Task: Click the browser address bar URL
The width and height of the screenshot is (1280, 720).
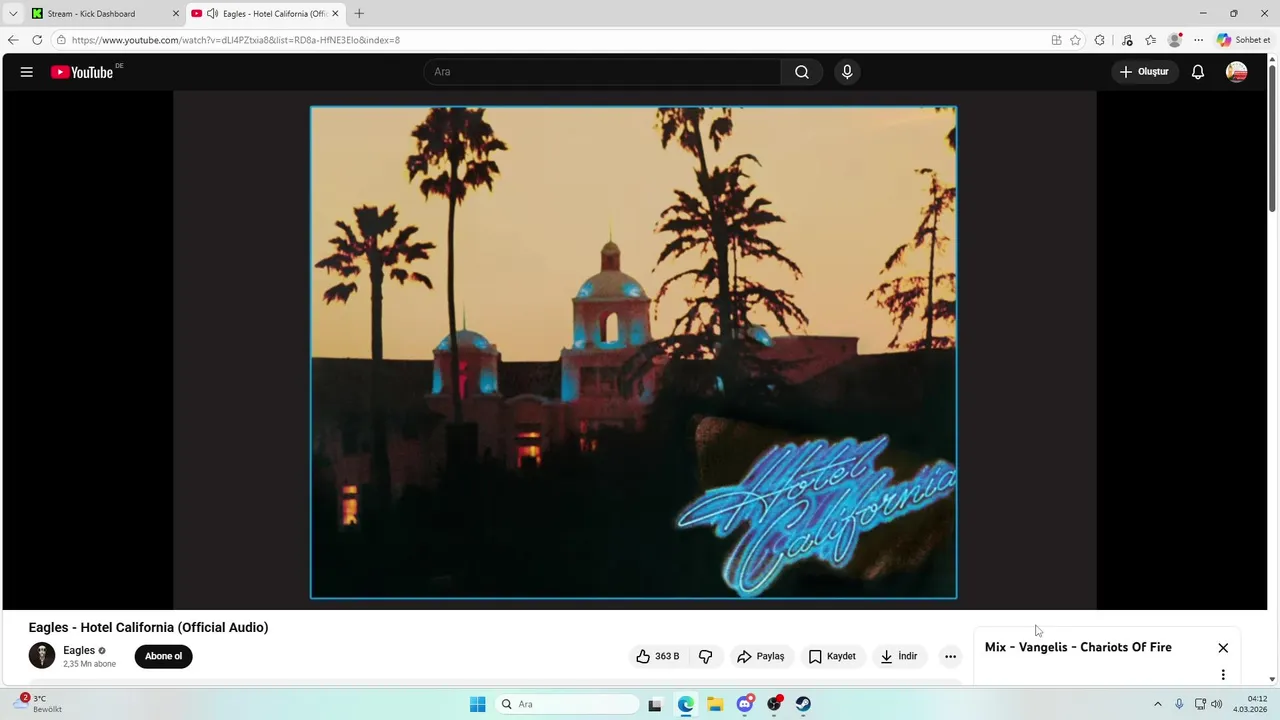Action: 236,40
